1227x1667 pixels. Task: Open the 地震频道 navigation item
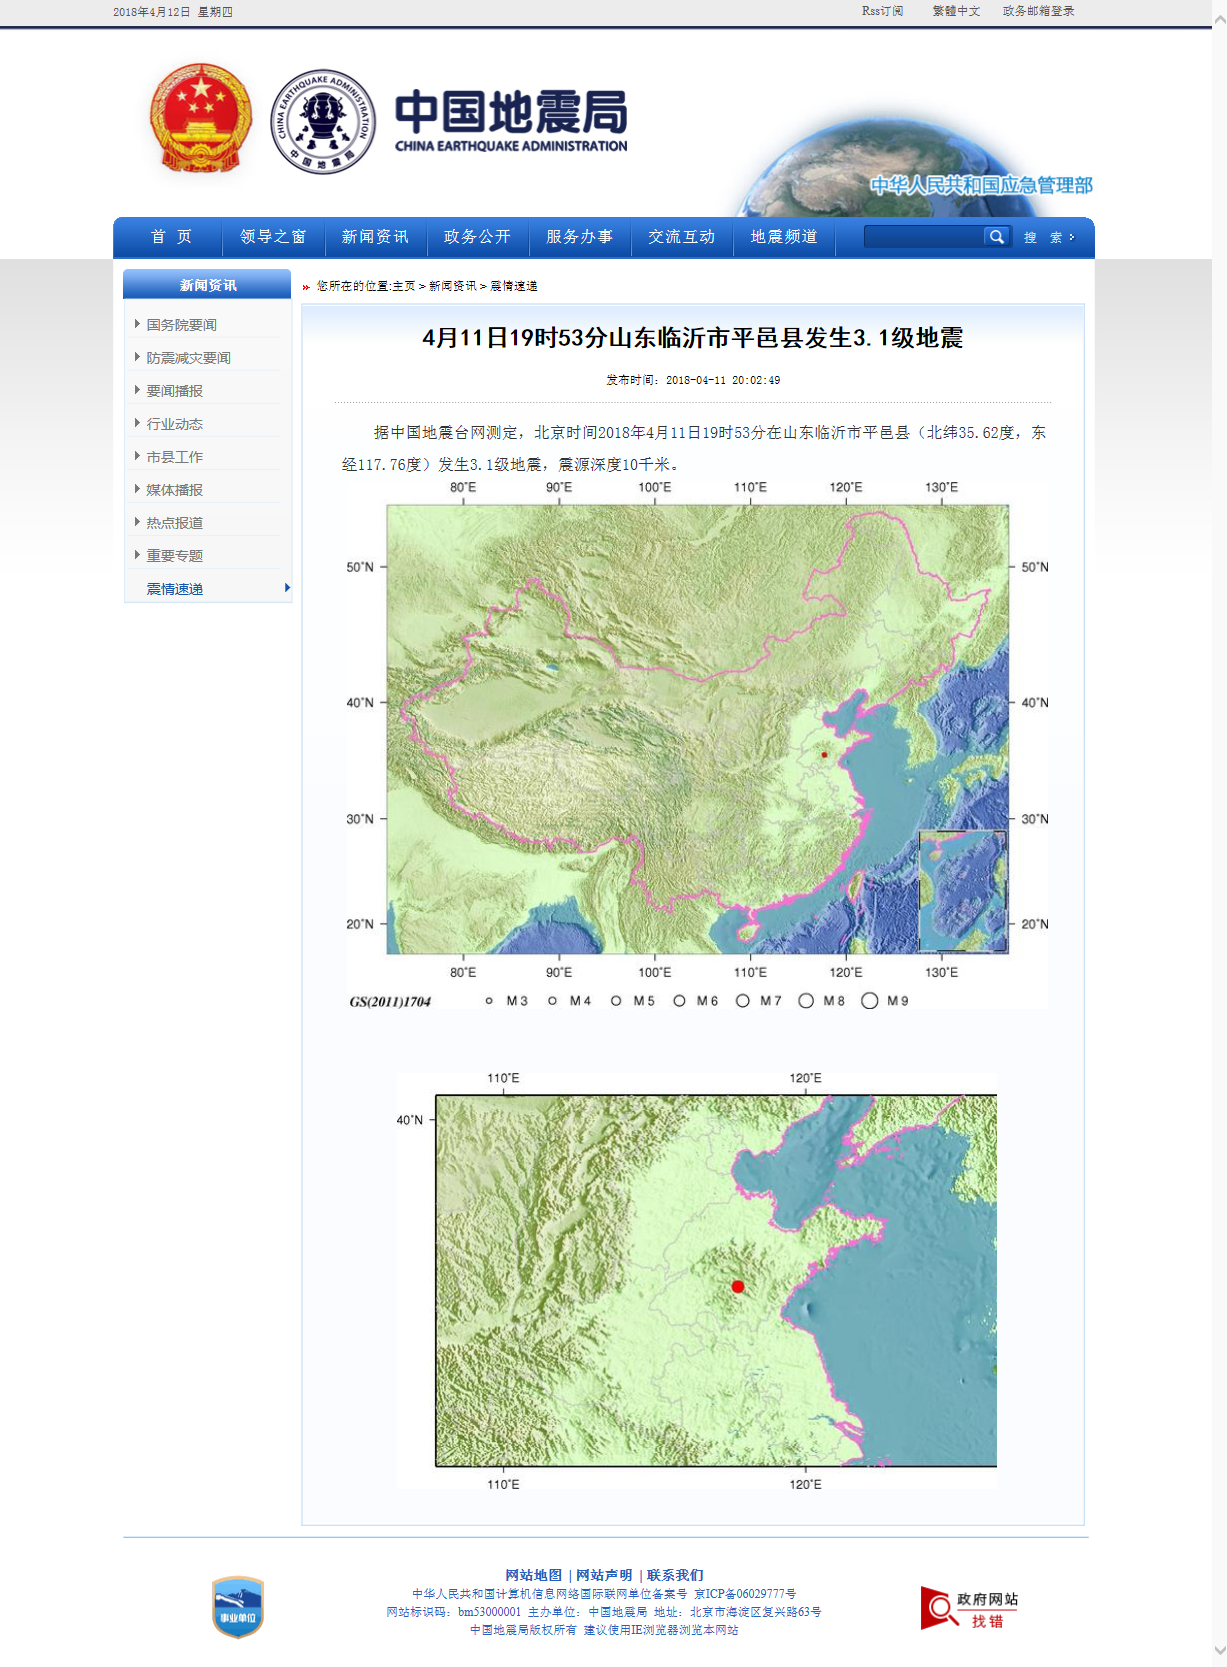tap(784, 237)
